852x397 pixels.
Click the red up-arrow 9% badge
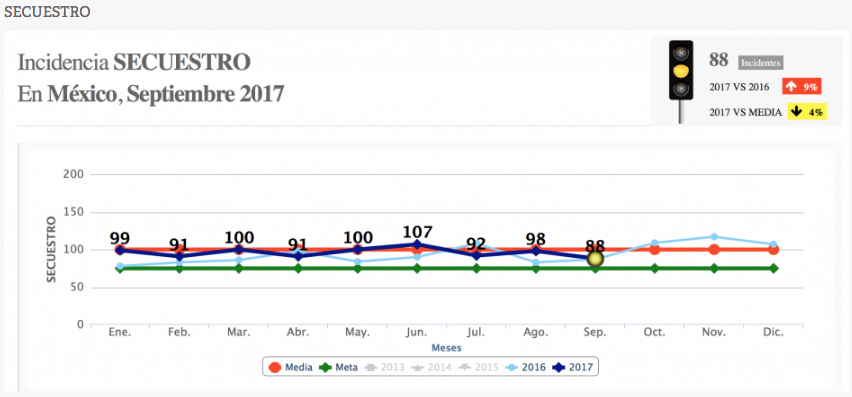tap(801, 87)
